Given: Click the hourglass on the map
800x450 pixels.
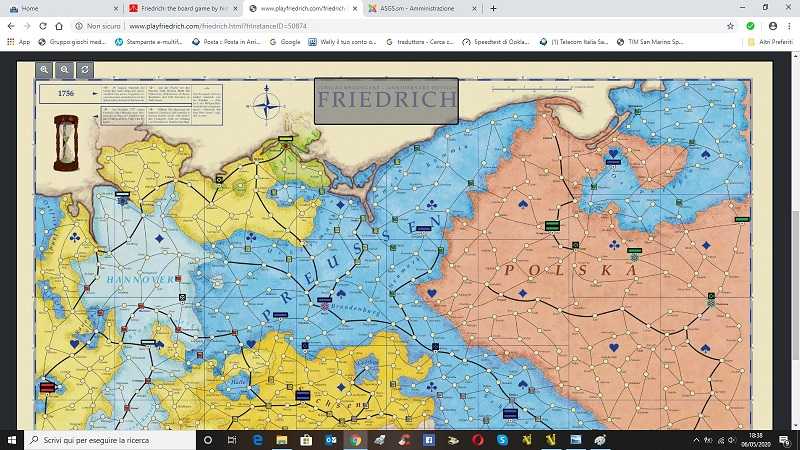Looking at the screenshot, I should [66, 143].
